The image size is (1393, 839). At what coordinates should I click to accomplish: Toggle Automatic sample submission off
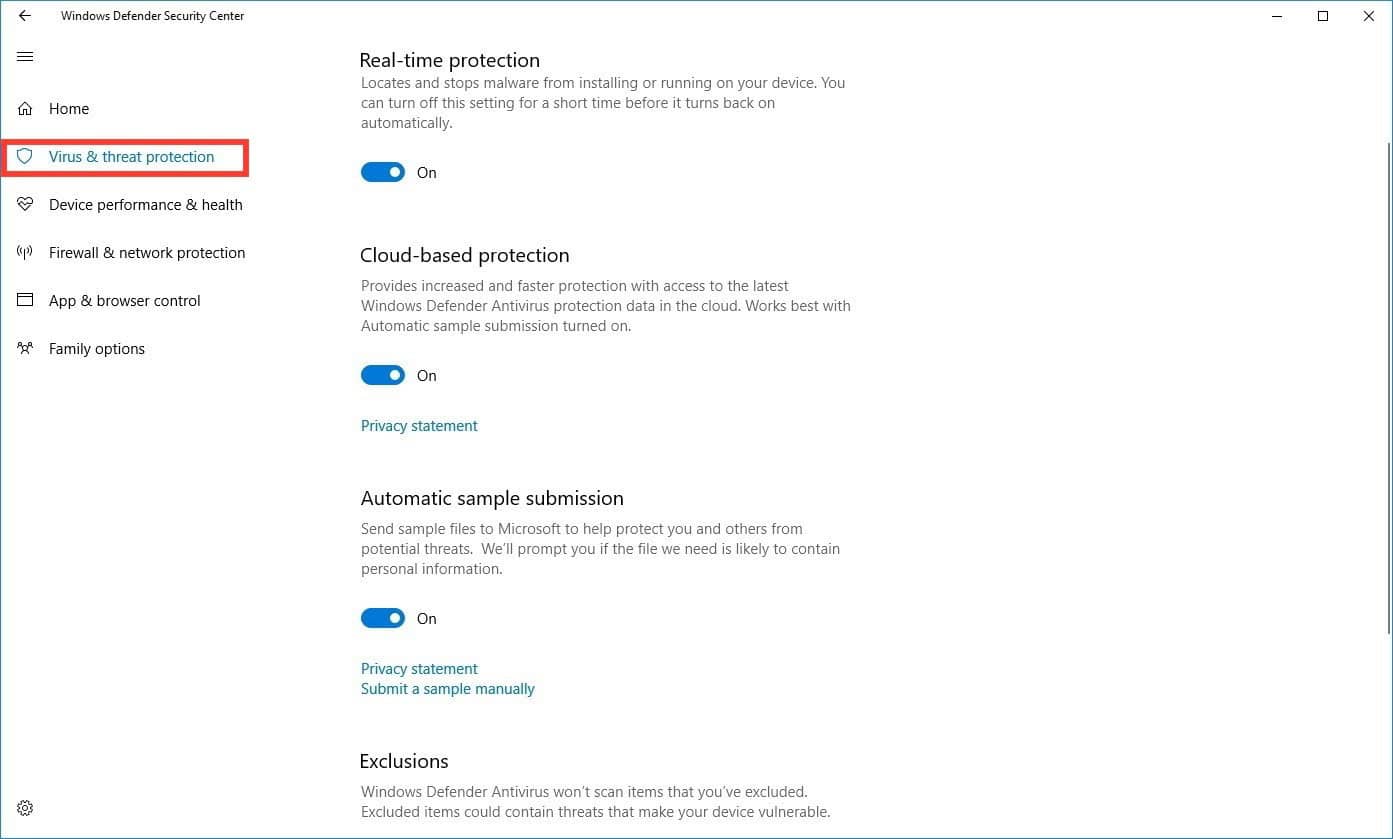click(383, 619)
